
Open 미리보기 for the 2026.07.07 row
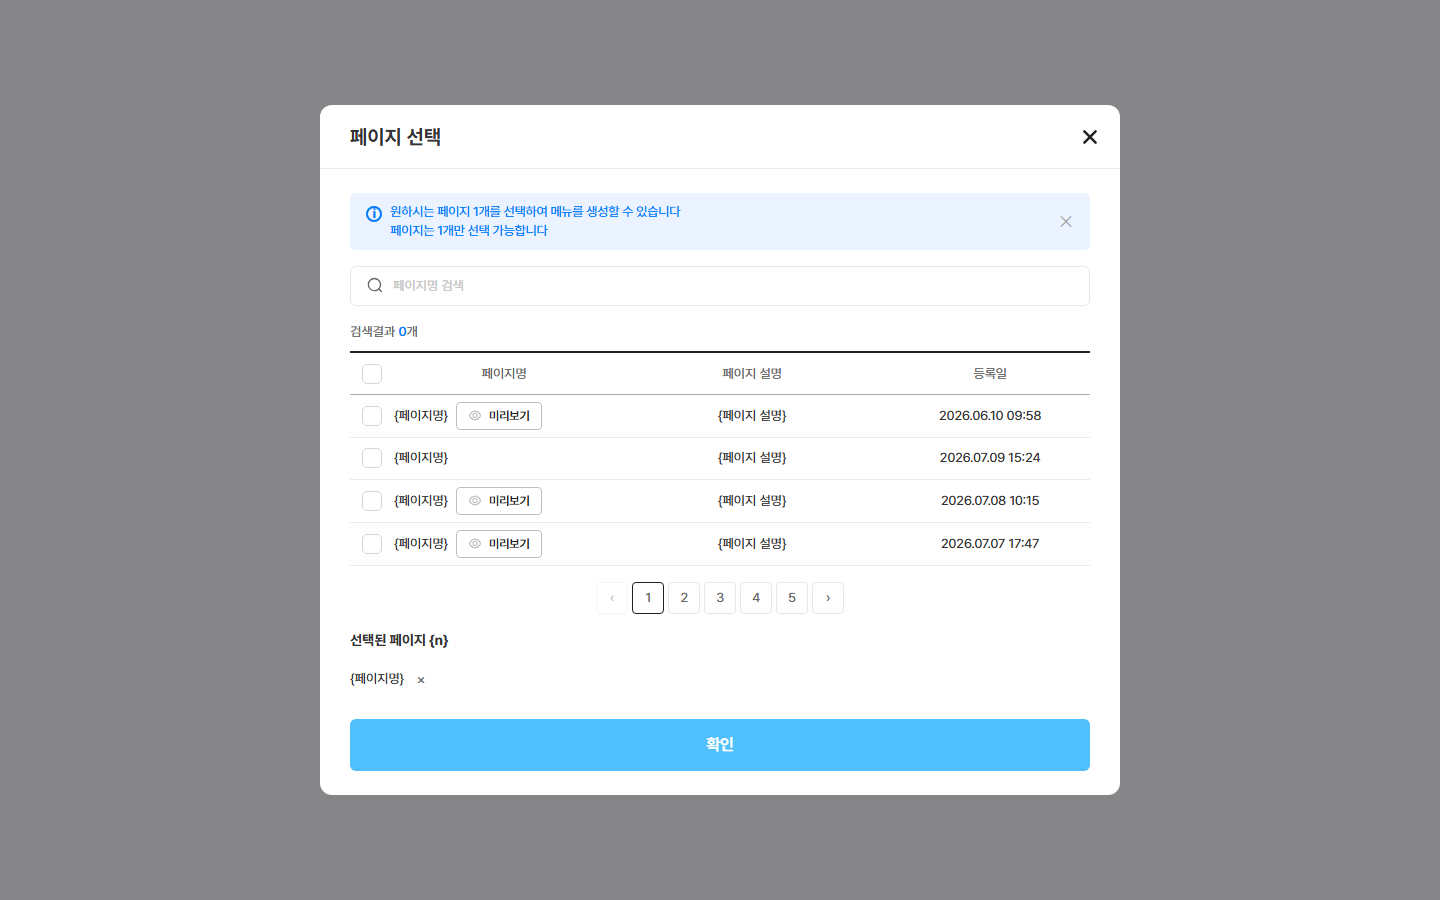tap(499, 544)
